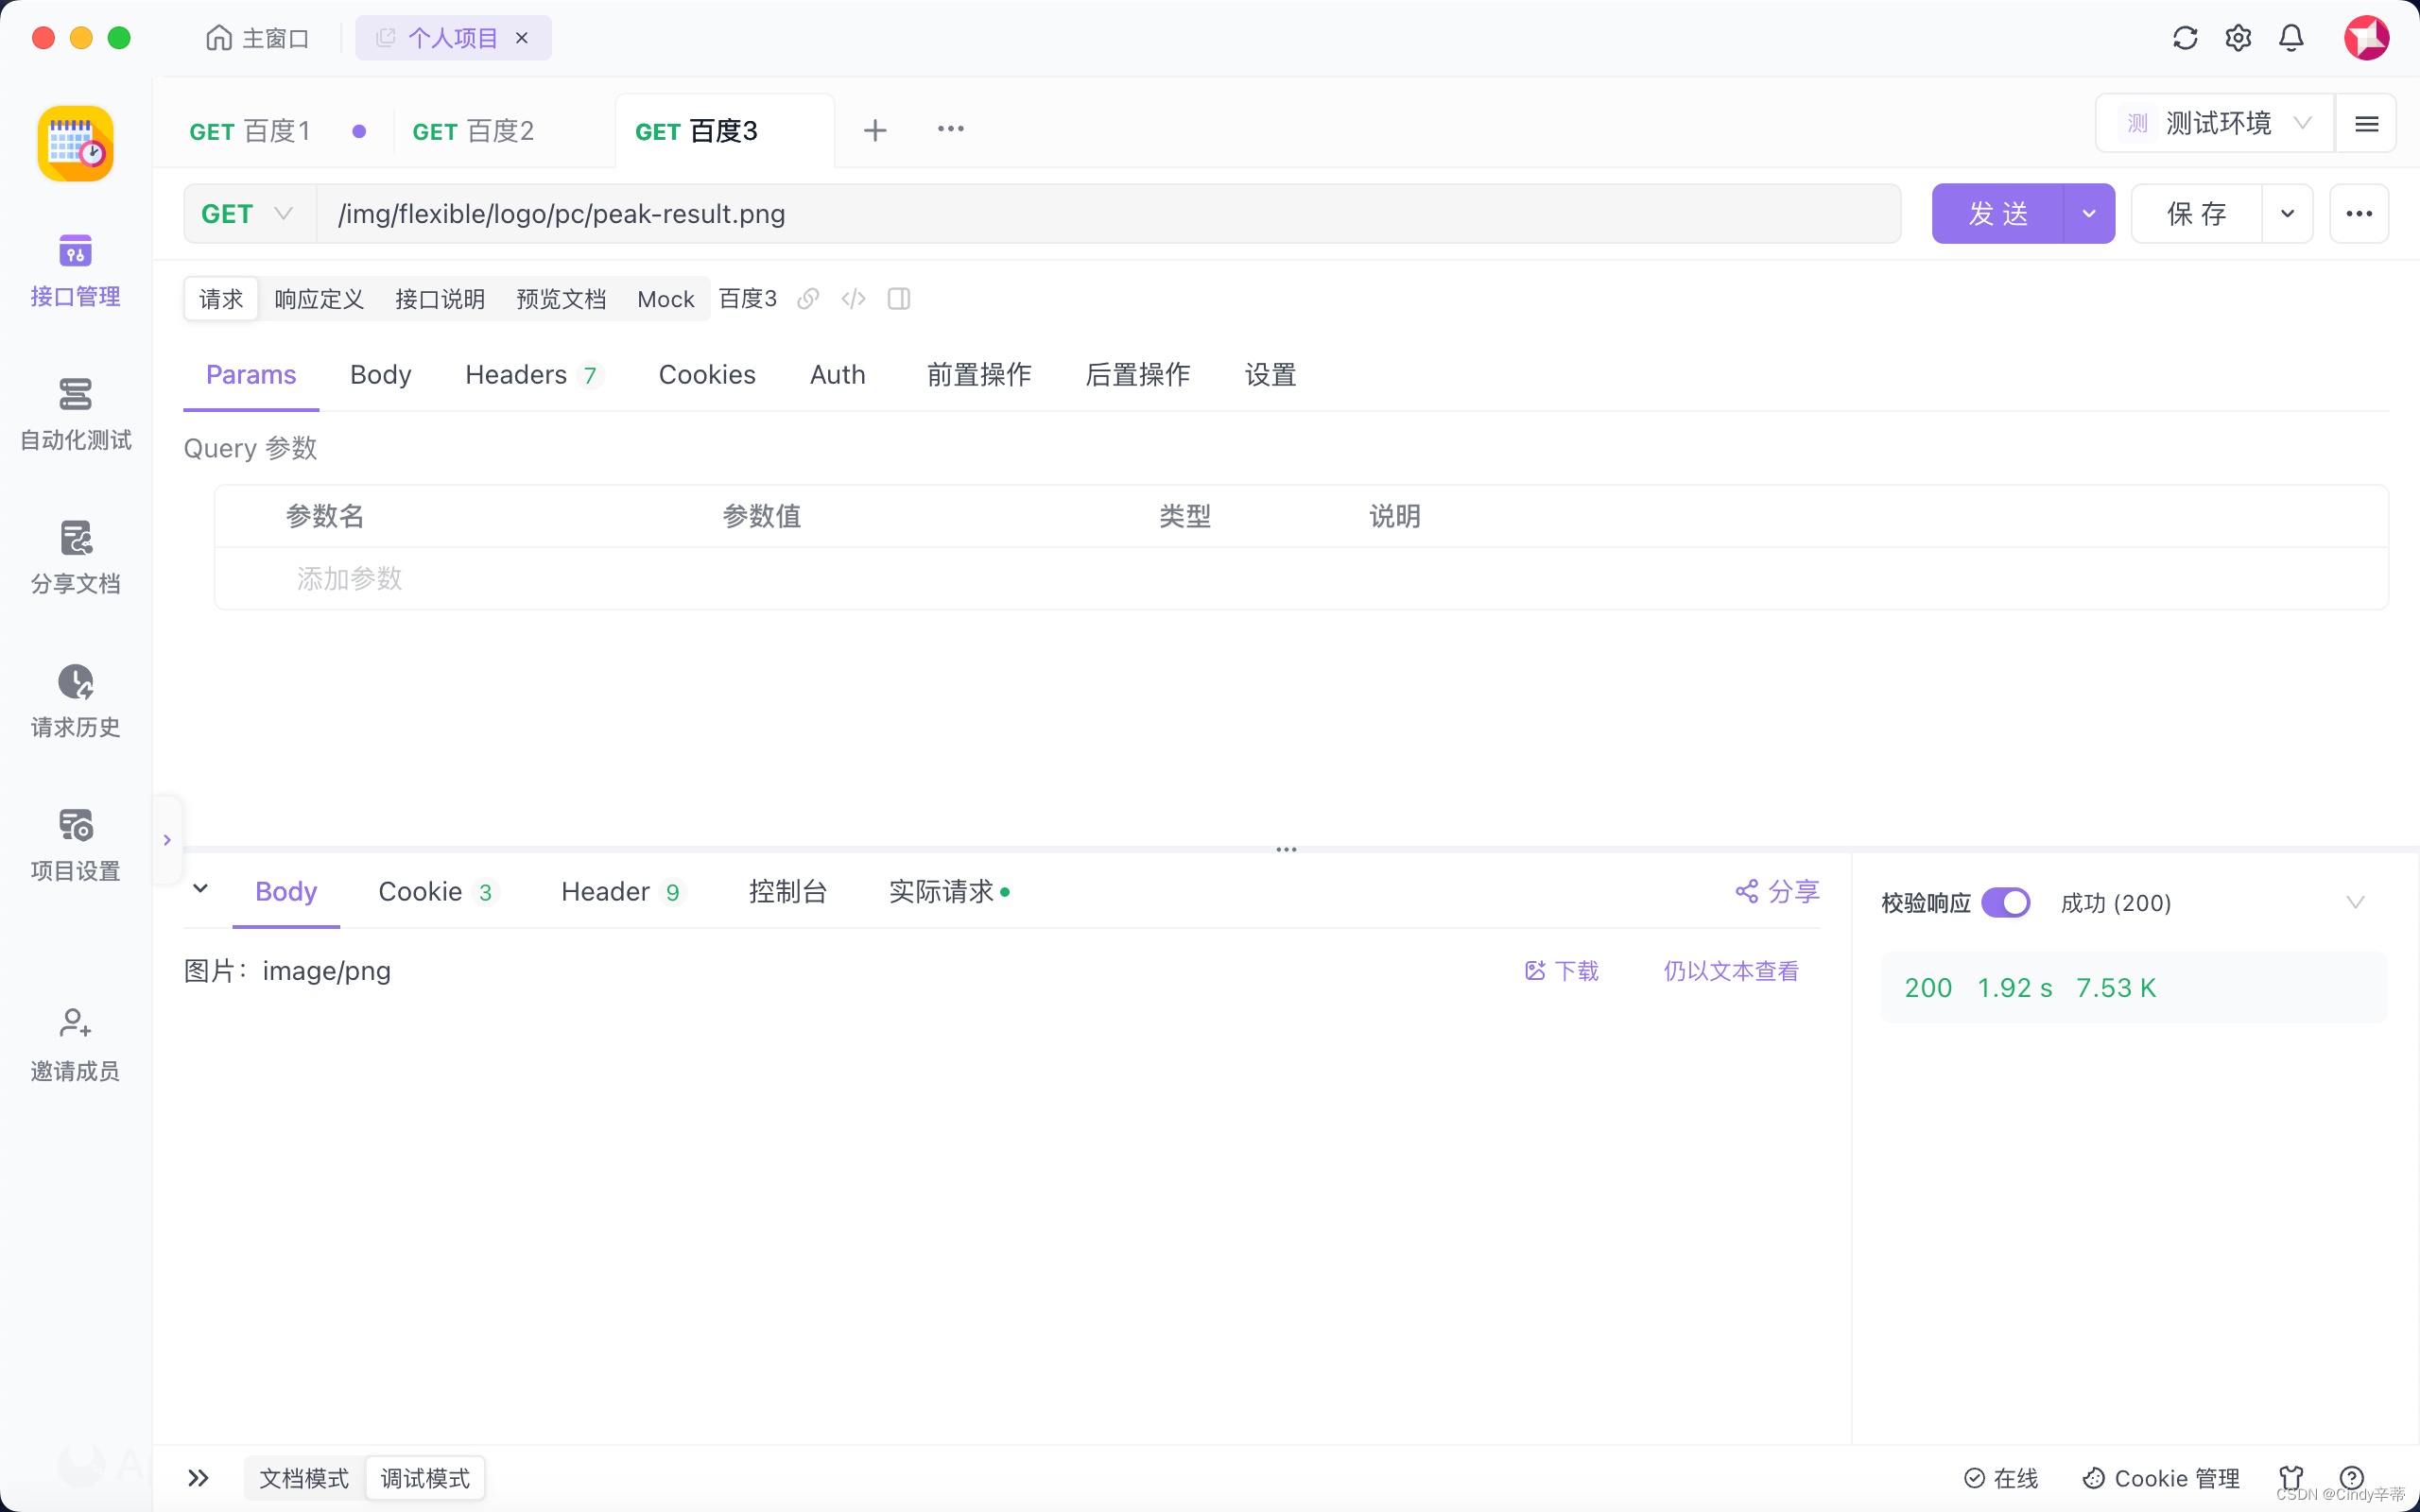Screen dimensions: 2420x1512
Task: Open the 保存 dropdown arrow
Action: [2287, 213]
